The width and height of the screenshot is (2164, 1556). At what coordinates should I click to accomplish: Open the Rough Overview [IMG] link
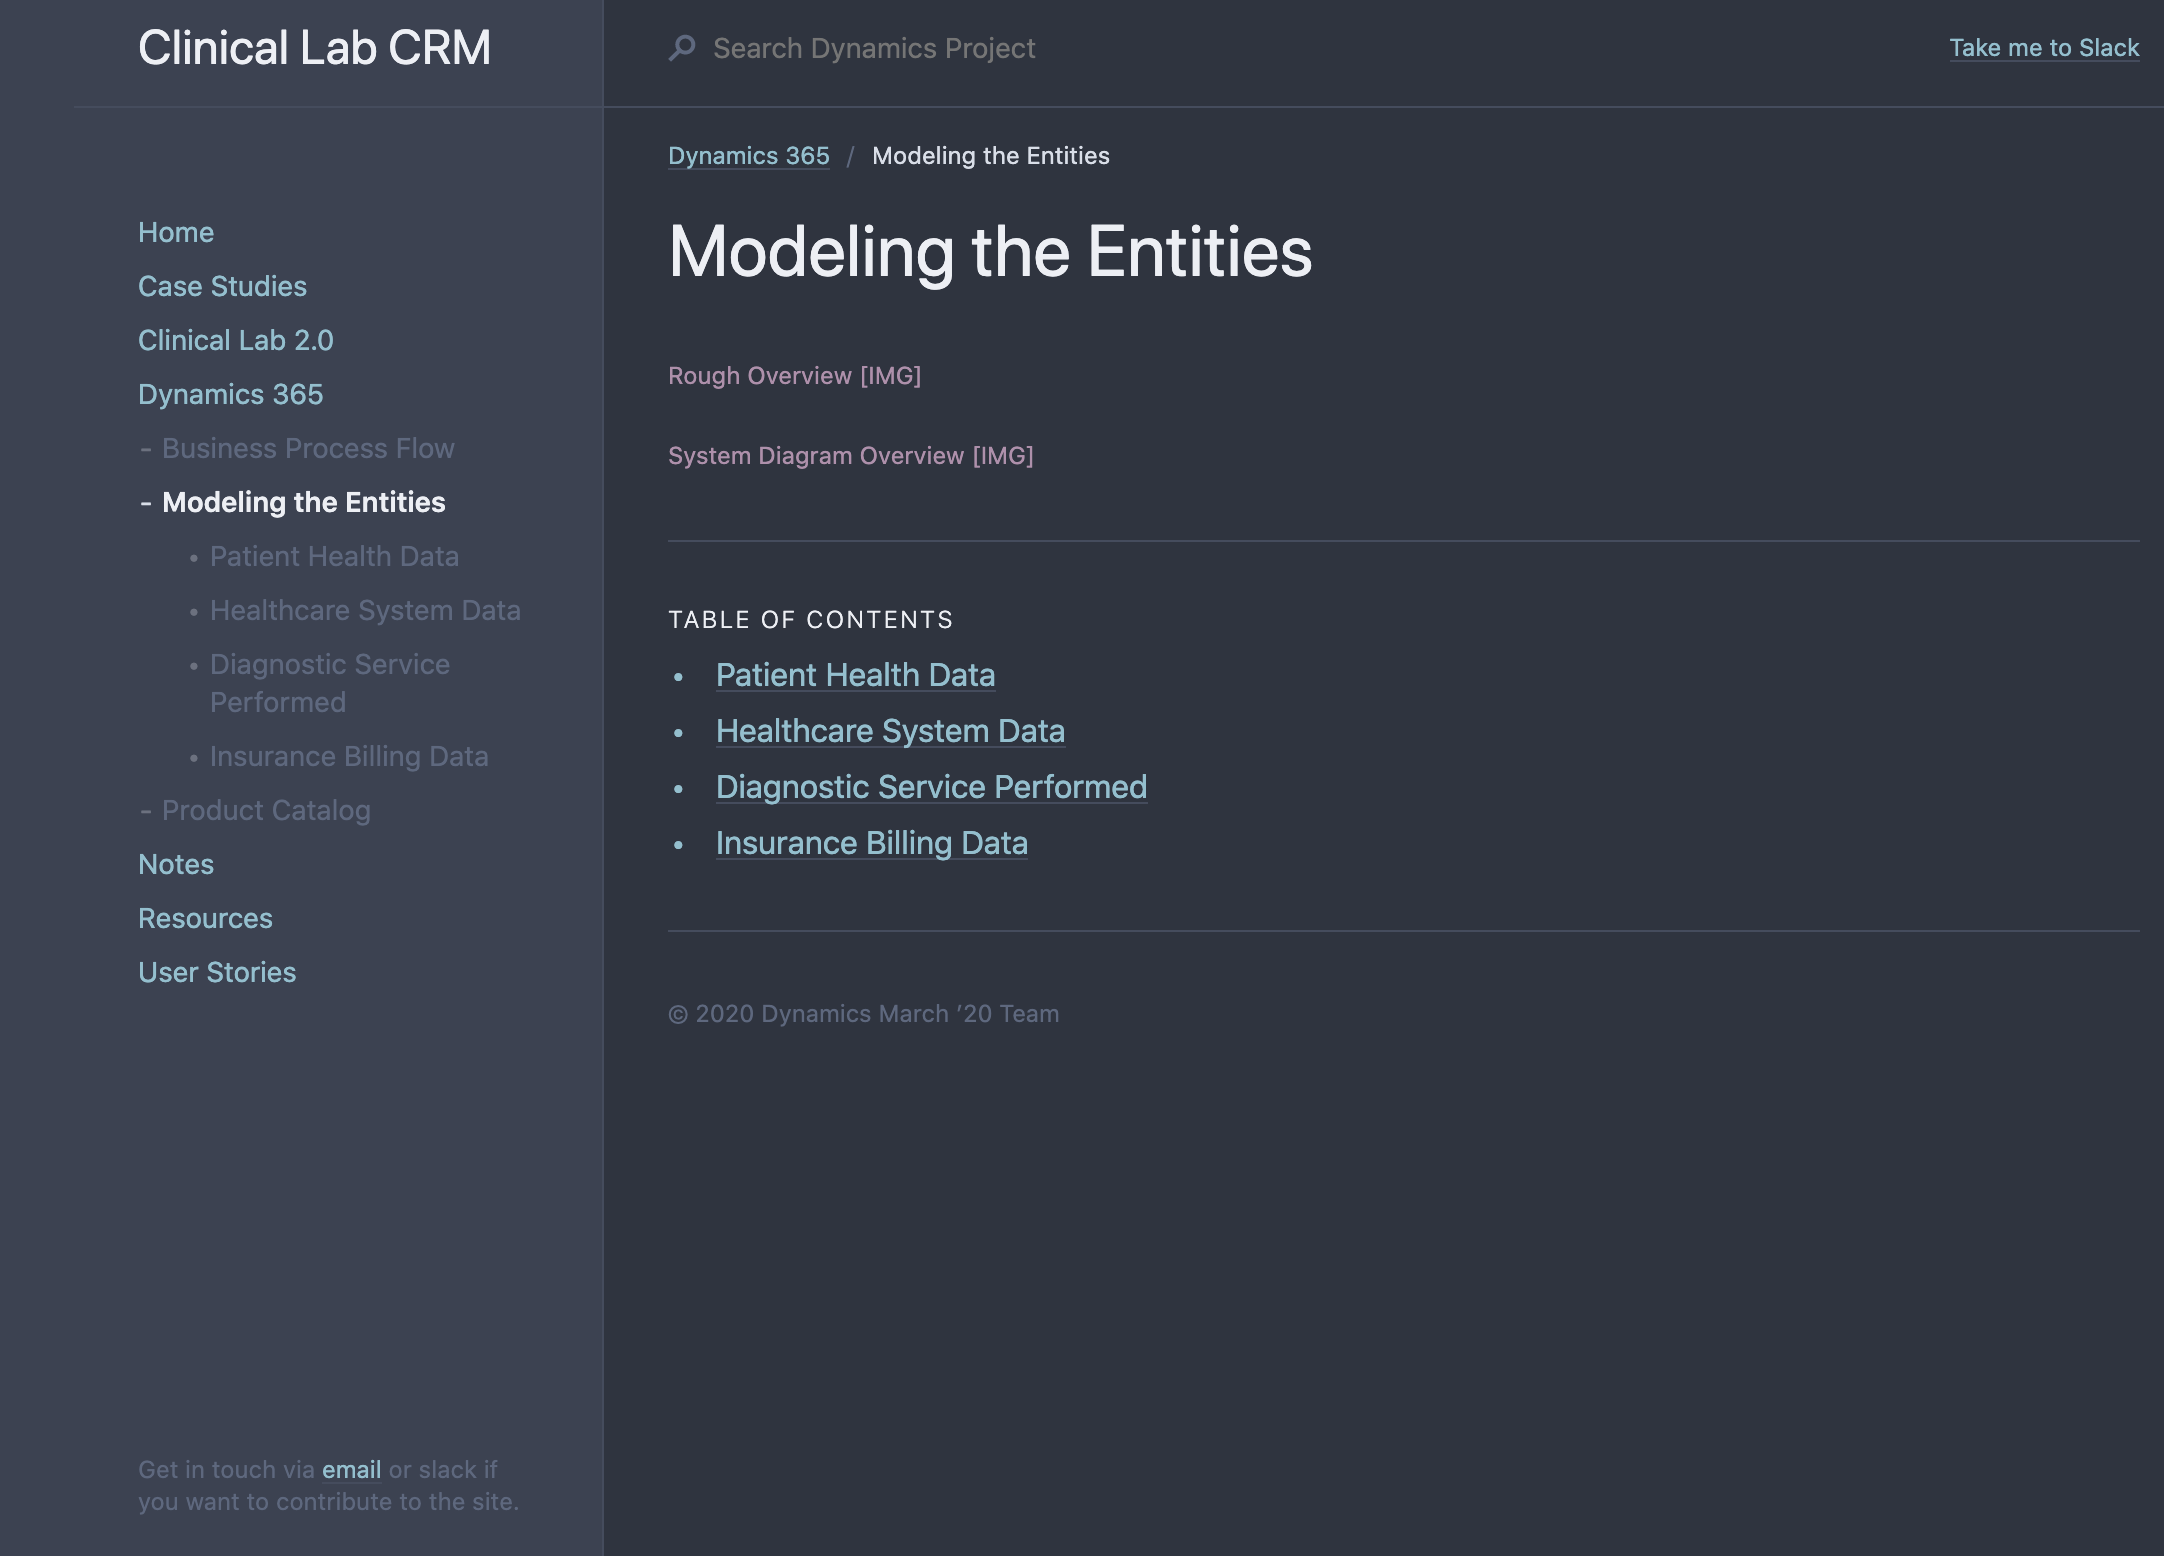point(794,376)
